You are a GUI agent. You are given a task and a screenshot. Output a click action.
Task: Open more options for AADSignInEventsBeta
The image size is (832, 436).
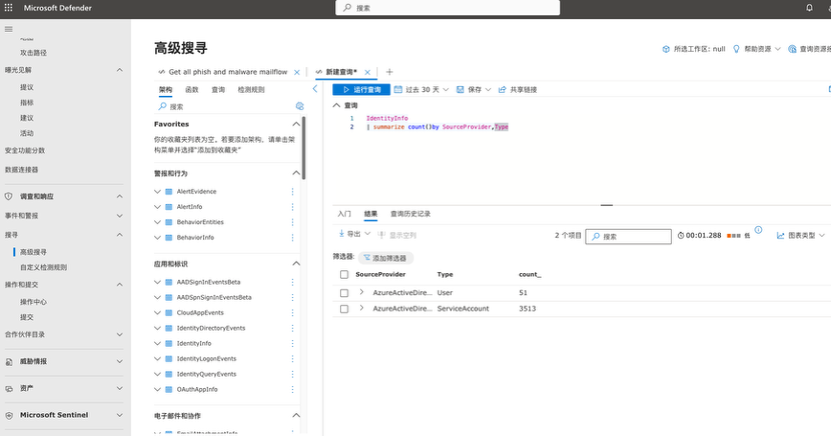pos(292,282)
